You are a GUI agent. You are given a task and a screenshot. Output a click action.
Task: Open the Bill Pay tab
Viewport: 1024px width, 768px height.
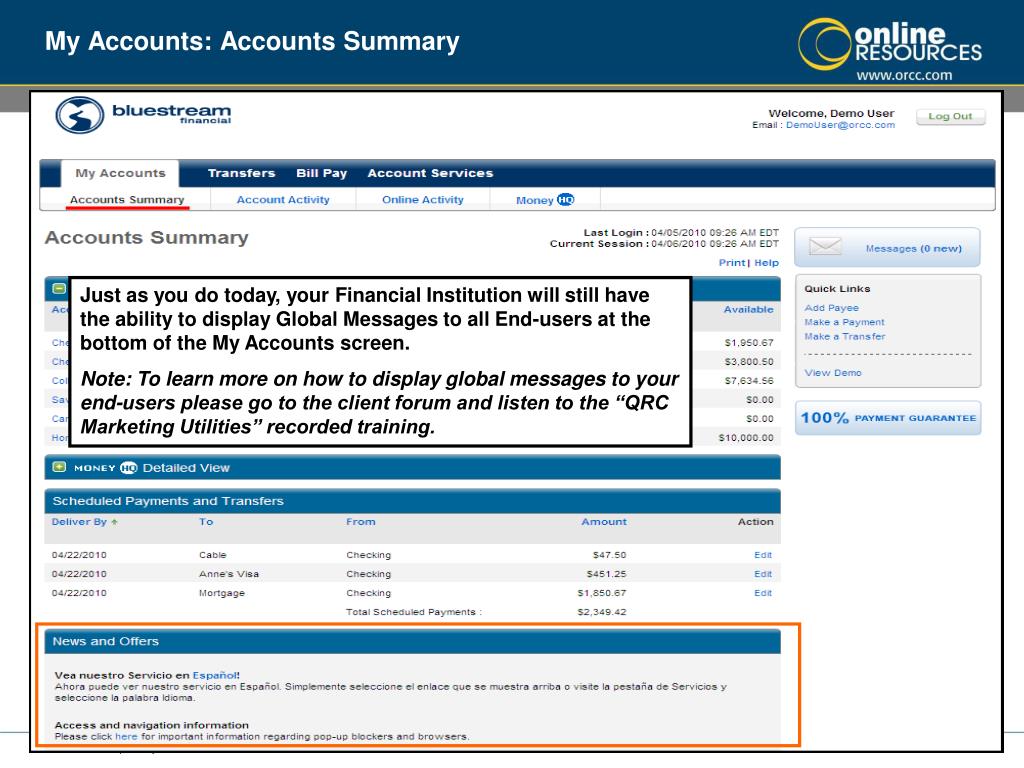click(x=321, y=173)
